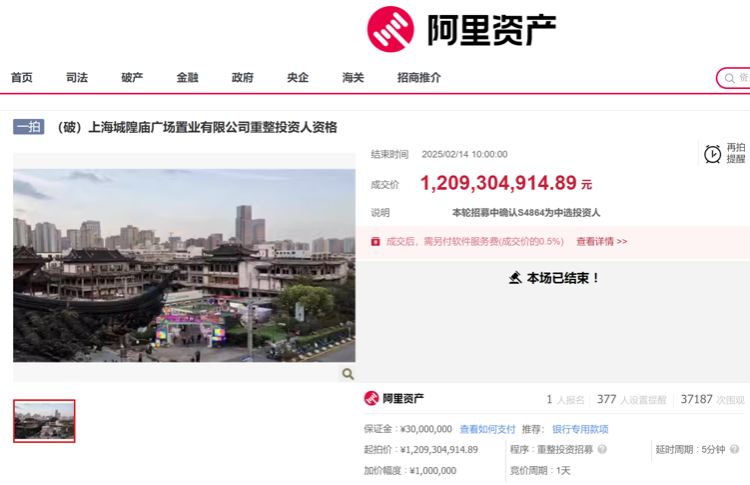The height and width of the screenshot is (485, 750).
Task: Click the help icon beside 延时周期 5分钟
Action: coord(735,449)
